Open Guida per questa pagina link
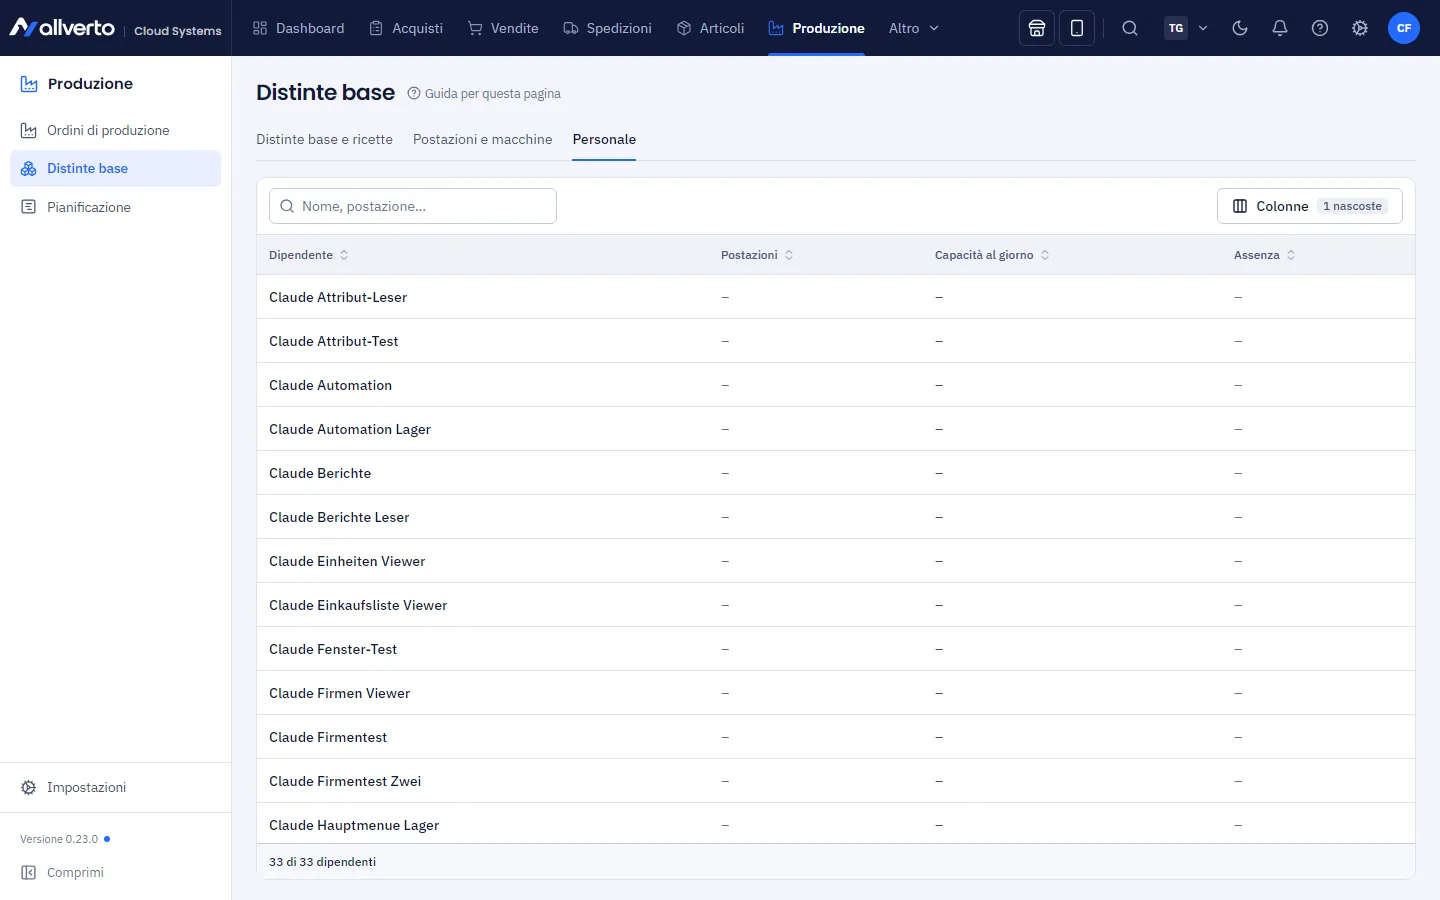 tap(484, 93)
